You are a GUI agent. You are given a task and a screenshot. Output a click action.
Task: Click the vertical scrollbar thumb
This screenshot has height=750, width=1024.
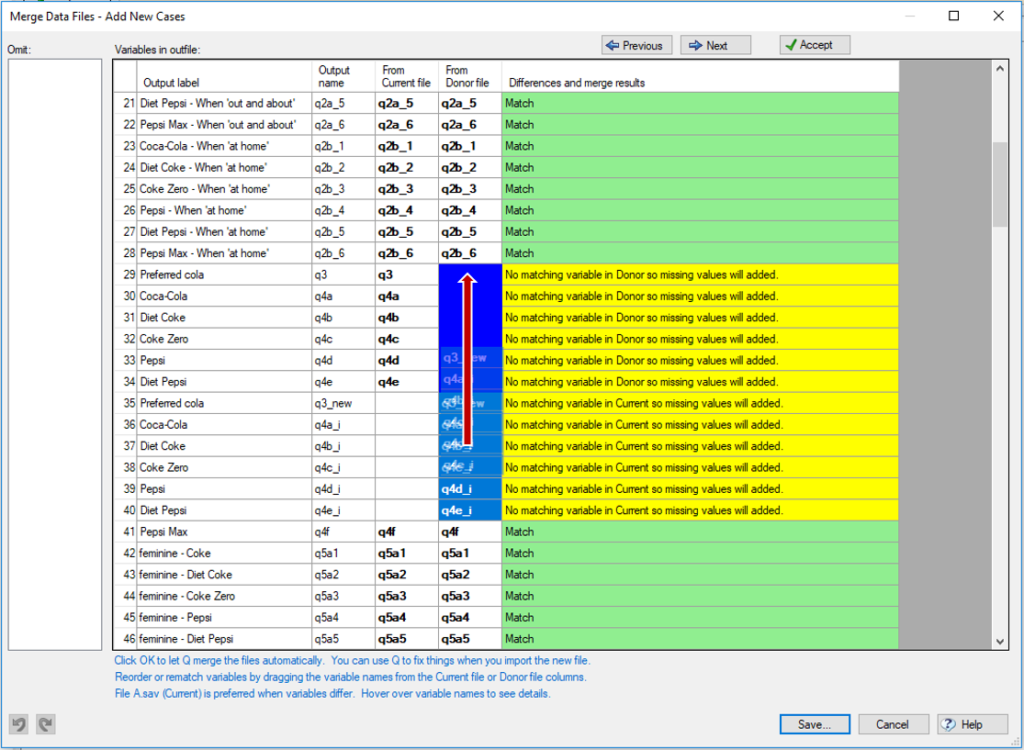999,185
